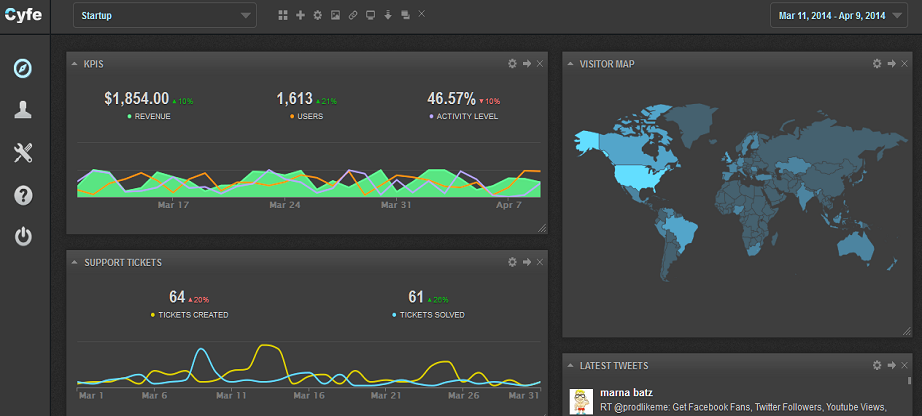Open the wrench and screwdriver tools icon
The image size is (922, 416).
click(23, 153)
